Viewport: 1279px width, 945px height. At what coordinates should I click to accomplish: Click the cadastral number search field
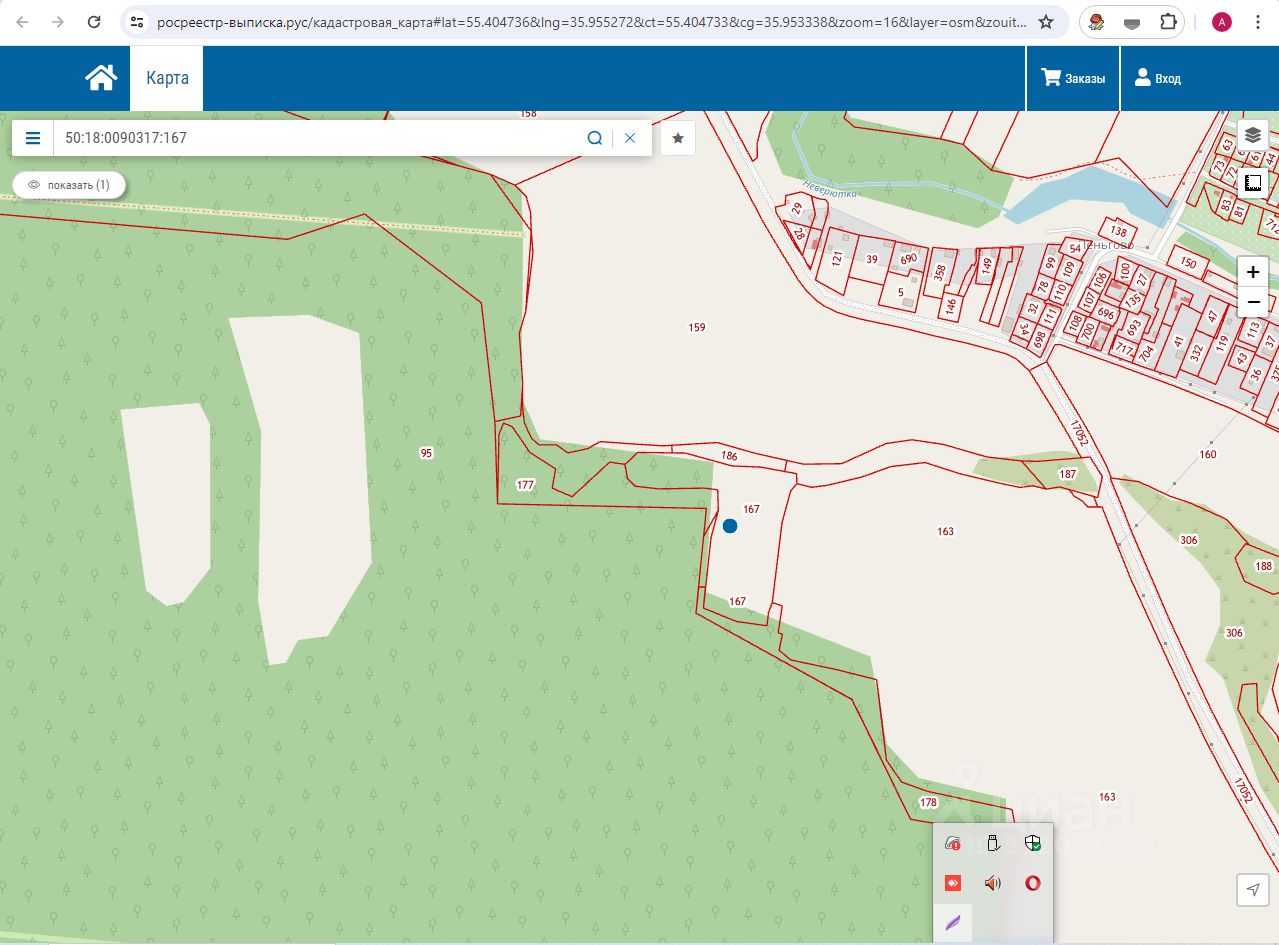coord(320,138)
